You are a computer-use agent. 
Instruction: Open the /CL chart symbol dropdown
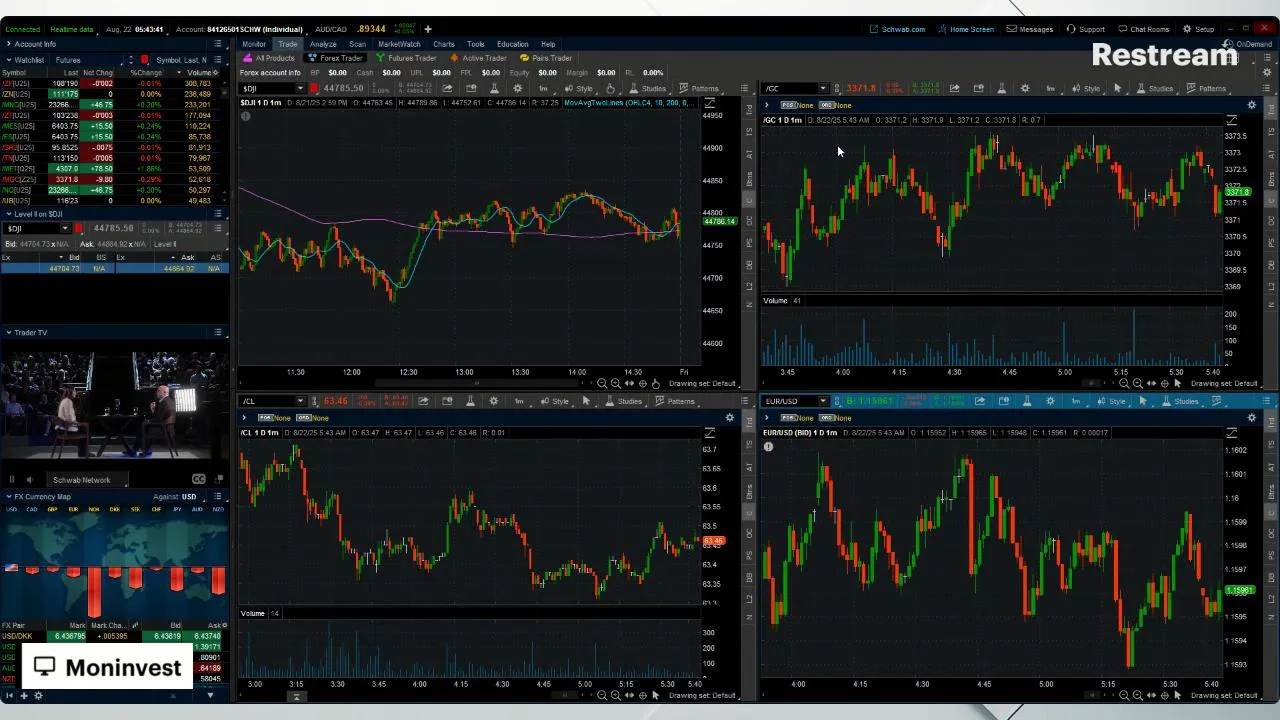coord(299,401)
